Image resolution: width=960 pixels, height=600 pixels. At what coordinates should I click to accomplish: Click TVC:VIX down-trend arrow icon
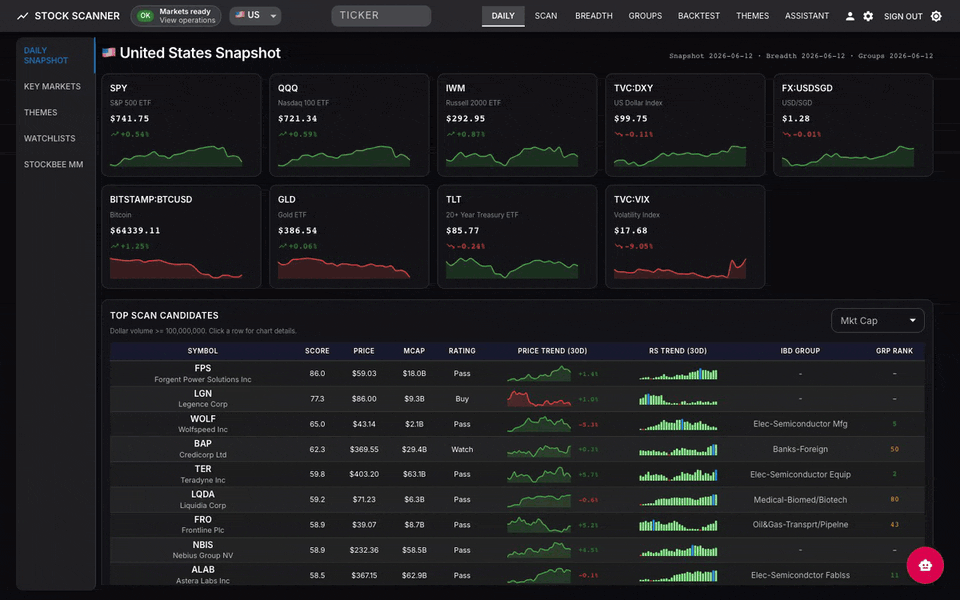tap(618, 246)
